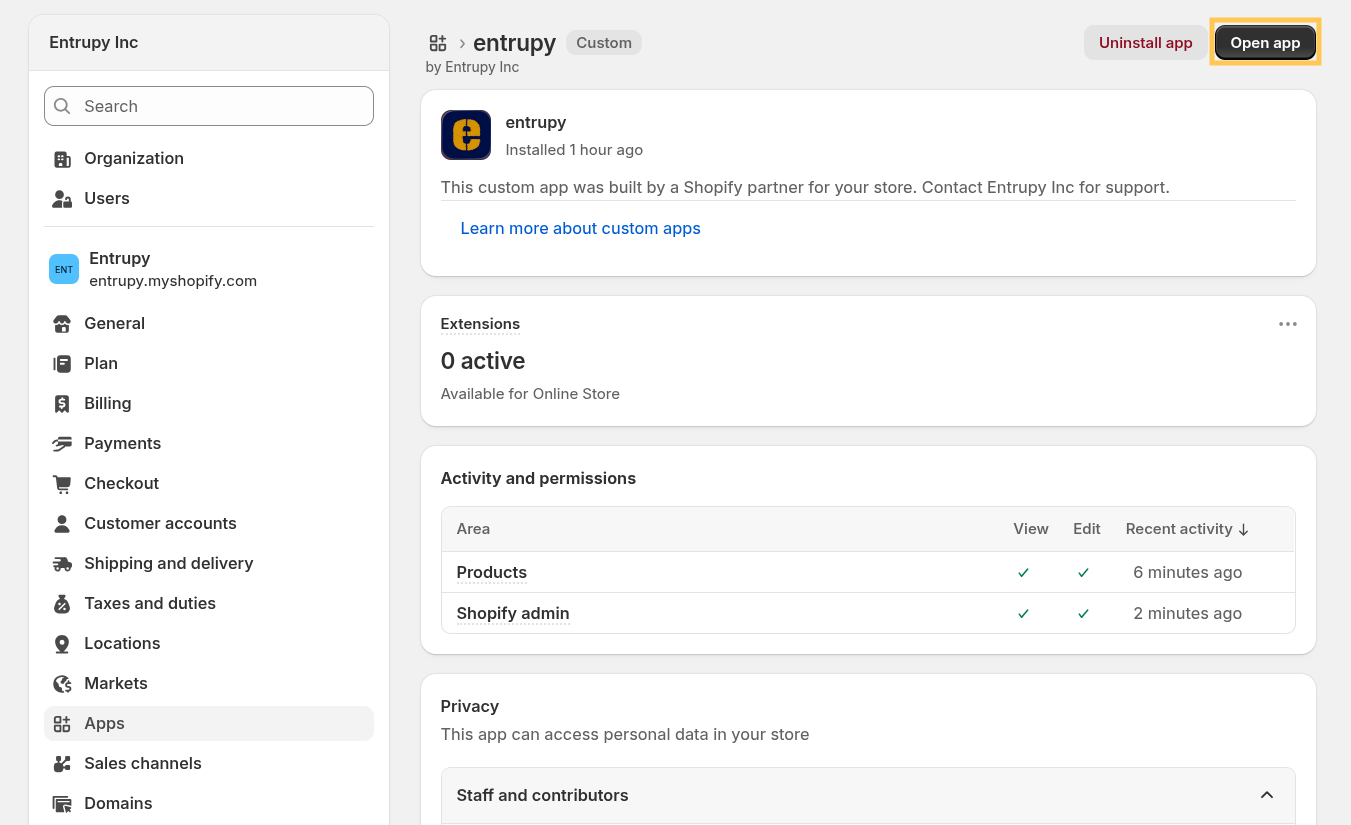The image size is (1351, 825).
Task: Click the Extensions heading
Action: (480, 324)
